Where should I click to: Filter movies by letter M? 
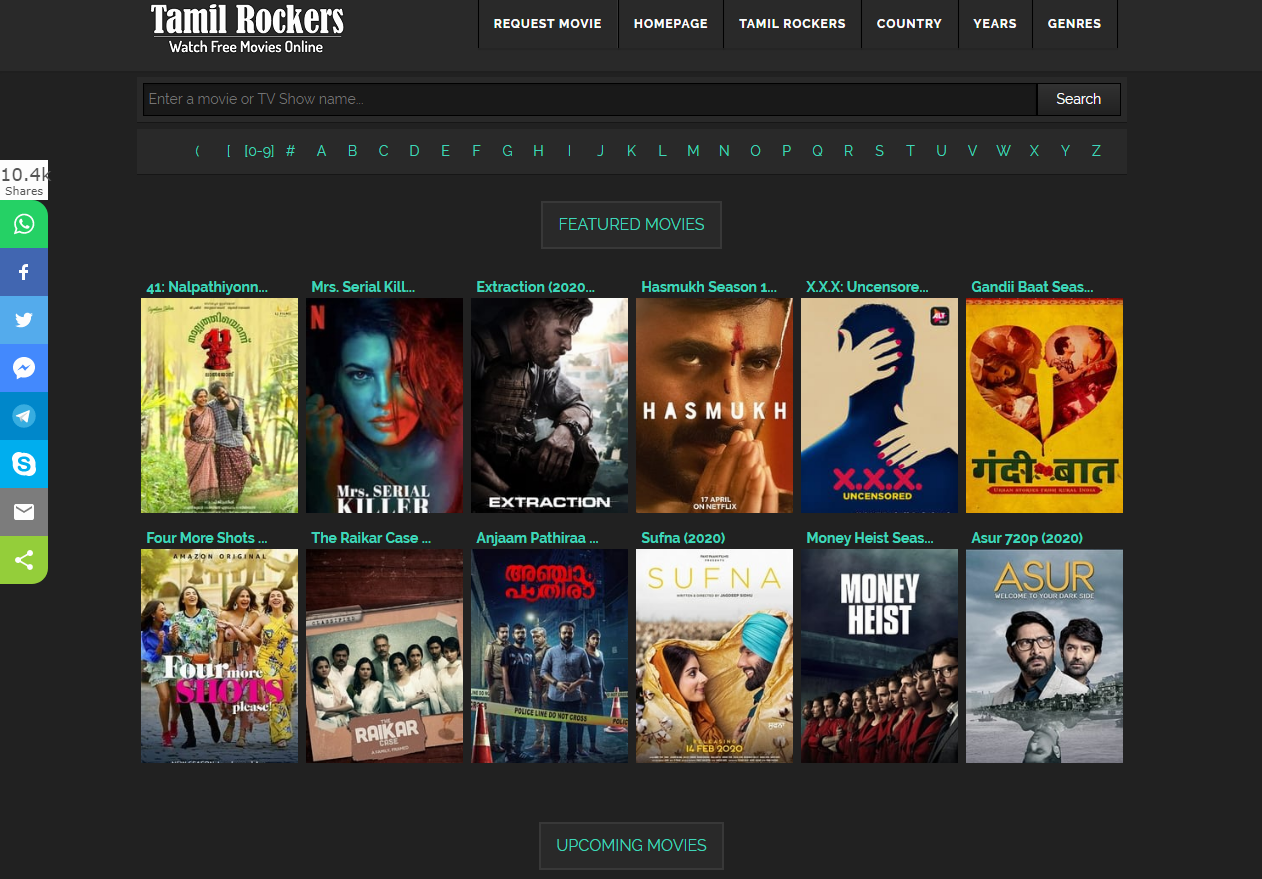click(693, 151)
